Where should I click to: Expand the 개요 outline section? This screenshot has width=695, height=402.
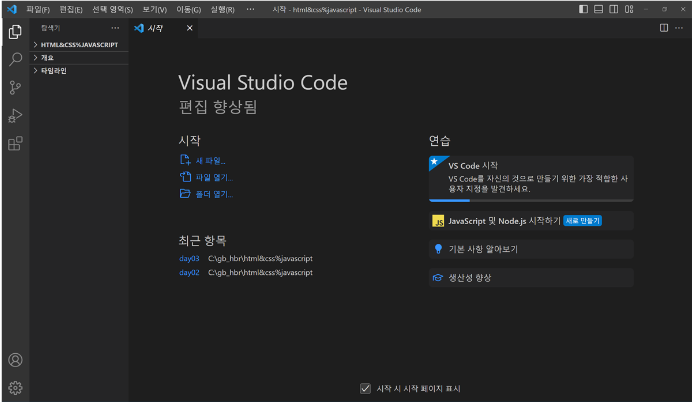pos(79,58)
